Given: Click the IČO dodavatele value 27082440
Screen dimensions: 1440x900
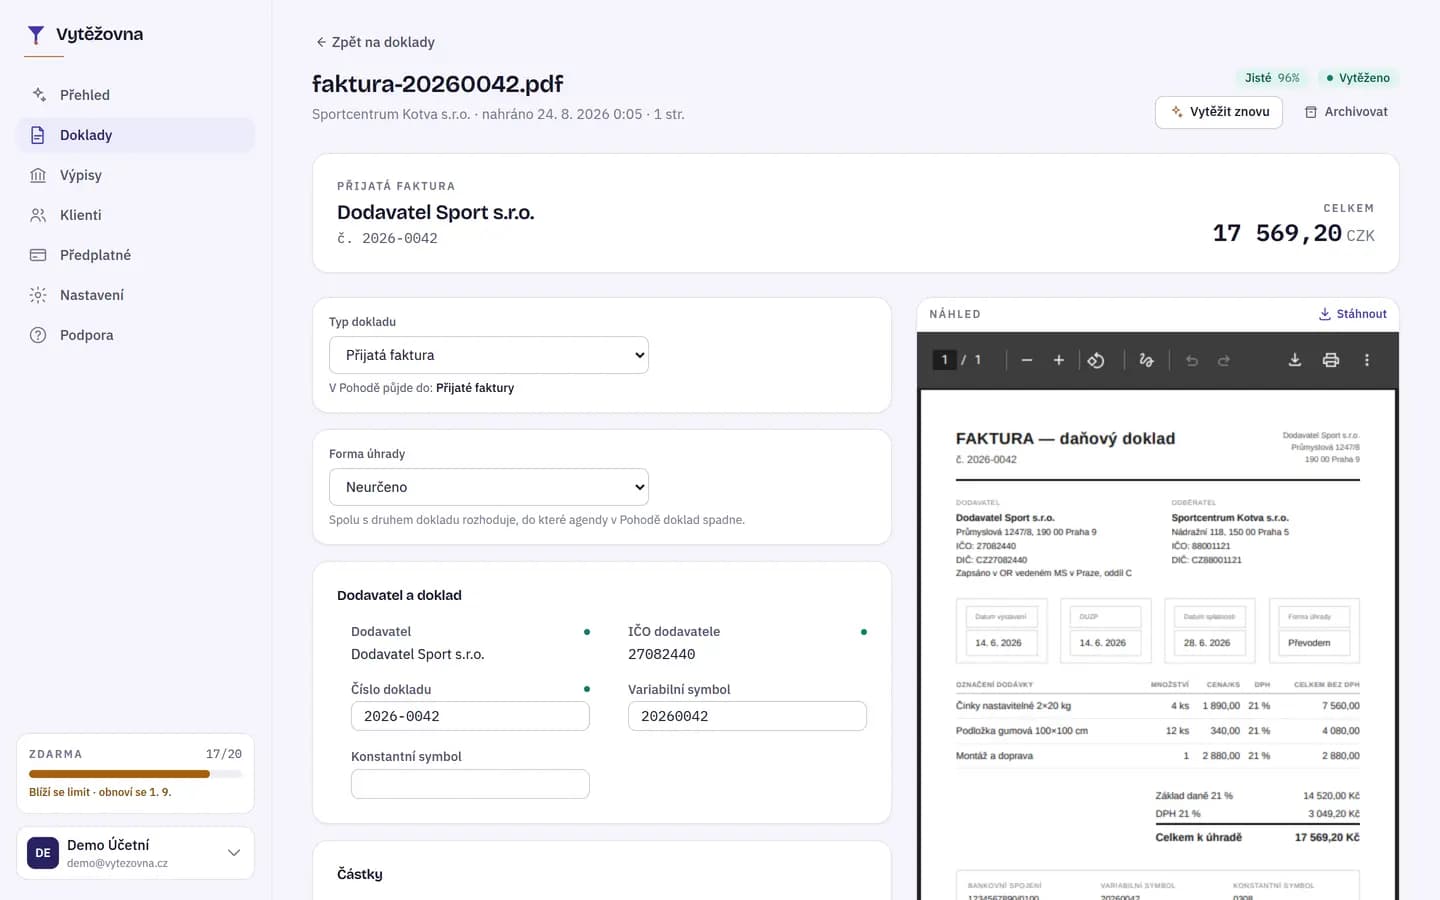Looking at the screenshot, I should click(x=662, y=654).
